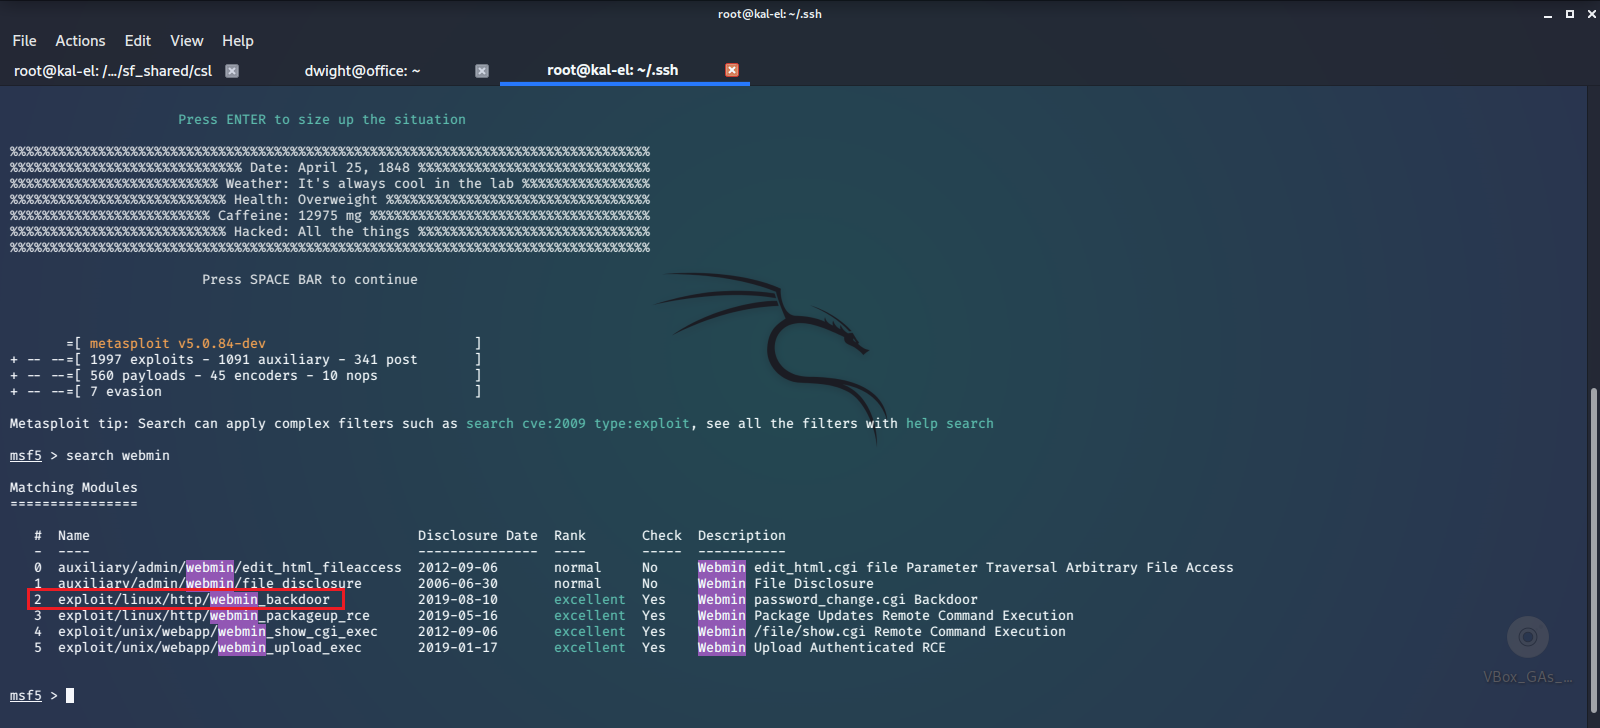The width and height of the screenshot is (1600, 728).
Task: Click 'help search' tip text
Action: [950, 423]
